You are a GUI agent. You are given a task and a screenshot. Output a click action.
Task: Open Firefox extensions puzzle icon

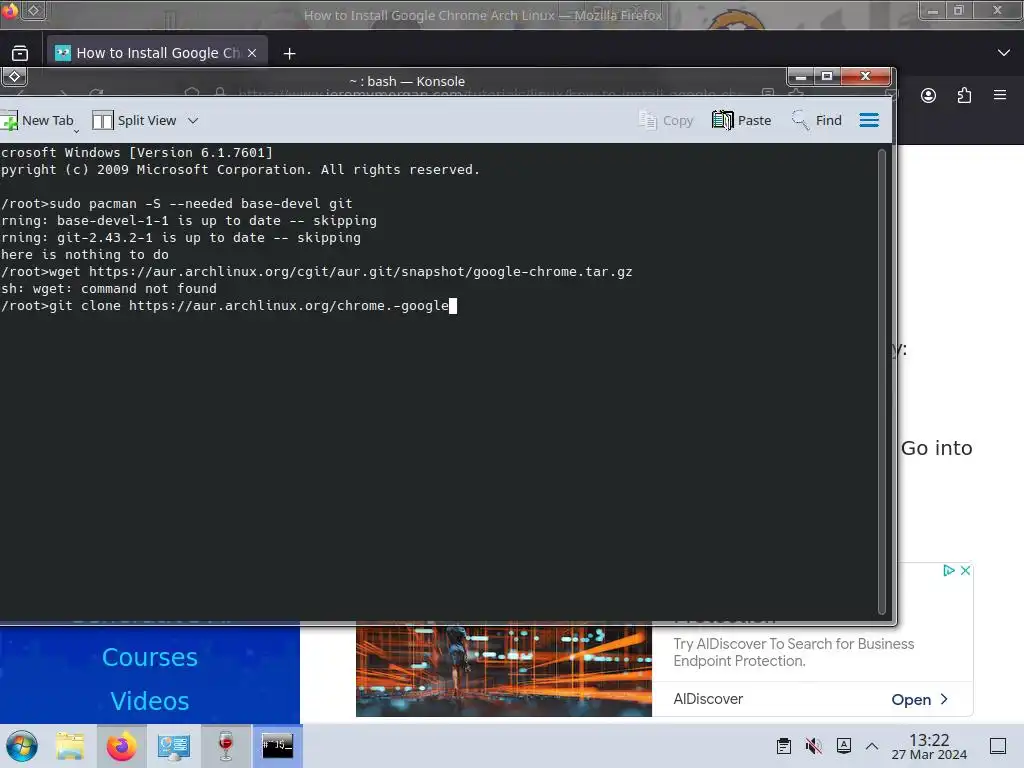[x=964, y=96]
